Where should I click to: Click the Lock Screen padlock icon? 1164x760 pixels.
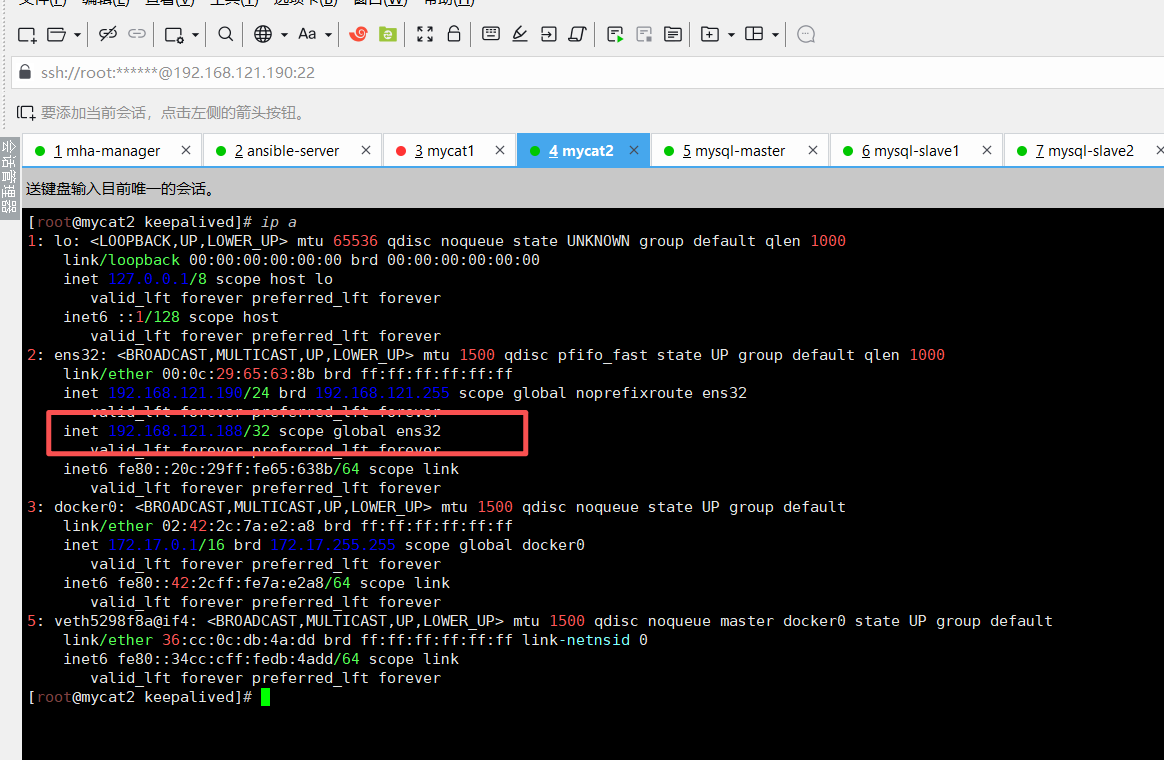click(454, 34)
